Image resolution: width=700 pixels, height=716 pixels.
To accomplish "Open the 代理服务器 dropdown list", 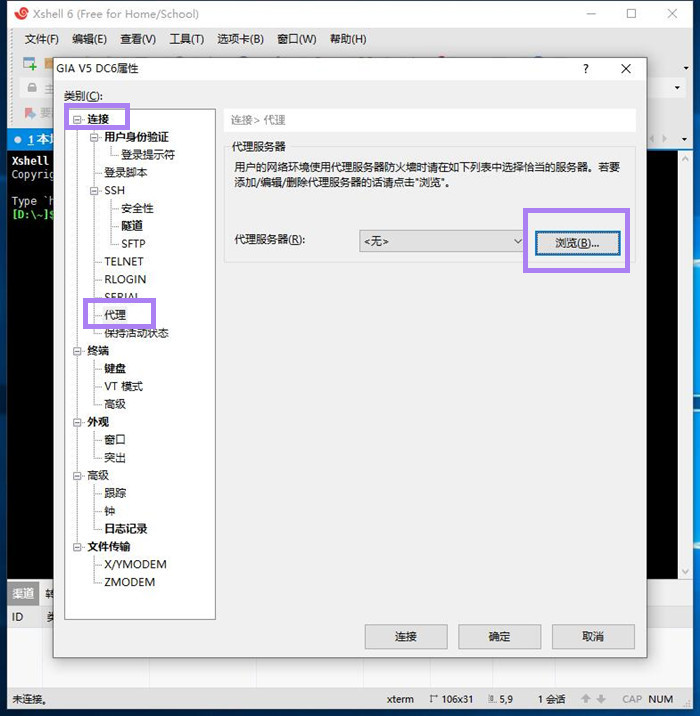I will coord(442,241).
